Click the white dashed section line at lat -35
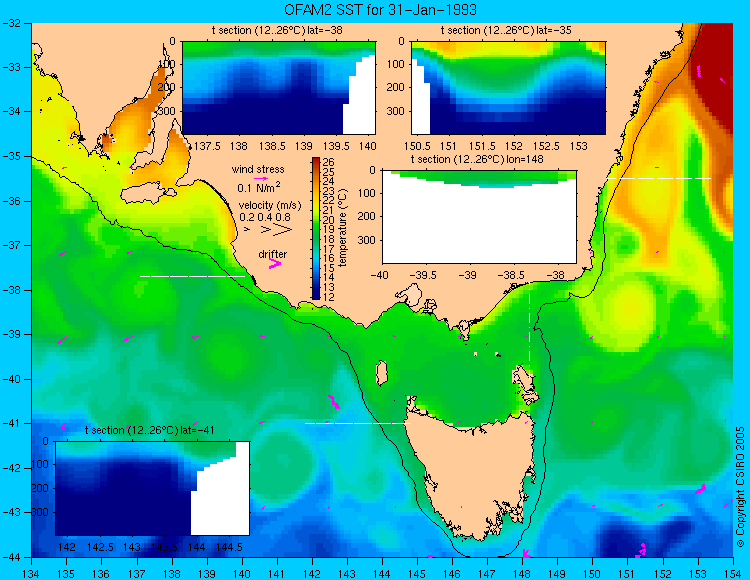The width and height of the screenshot is (750, 580). 659,178
